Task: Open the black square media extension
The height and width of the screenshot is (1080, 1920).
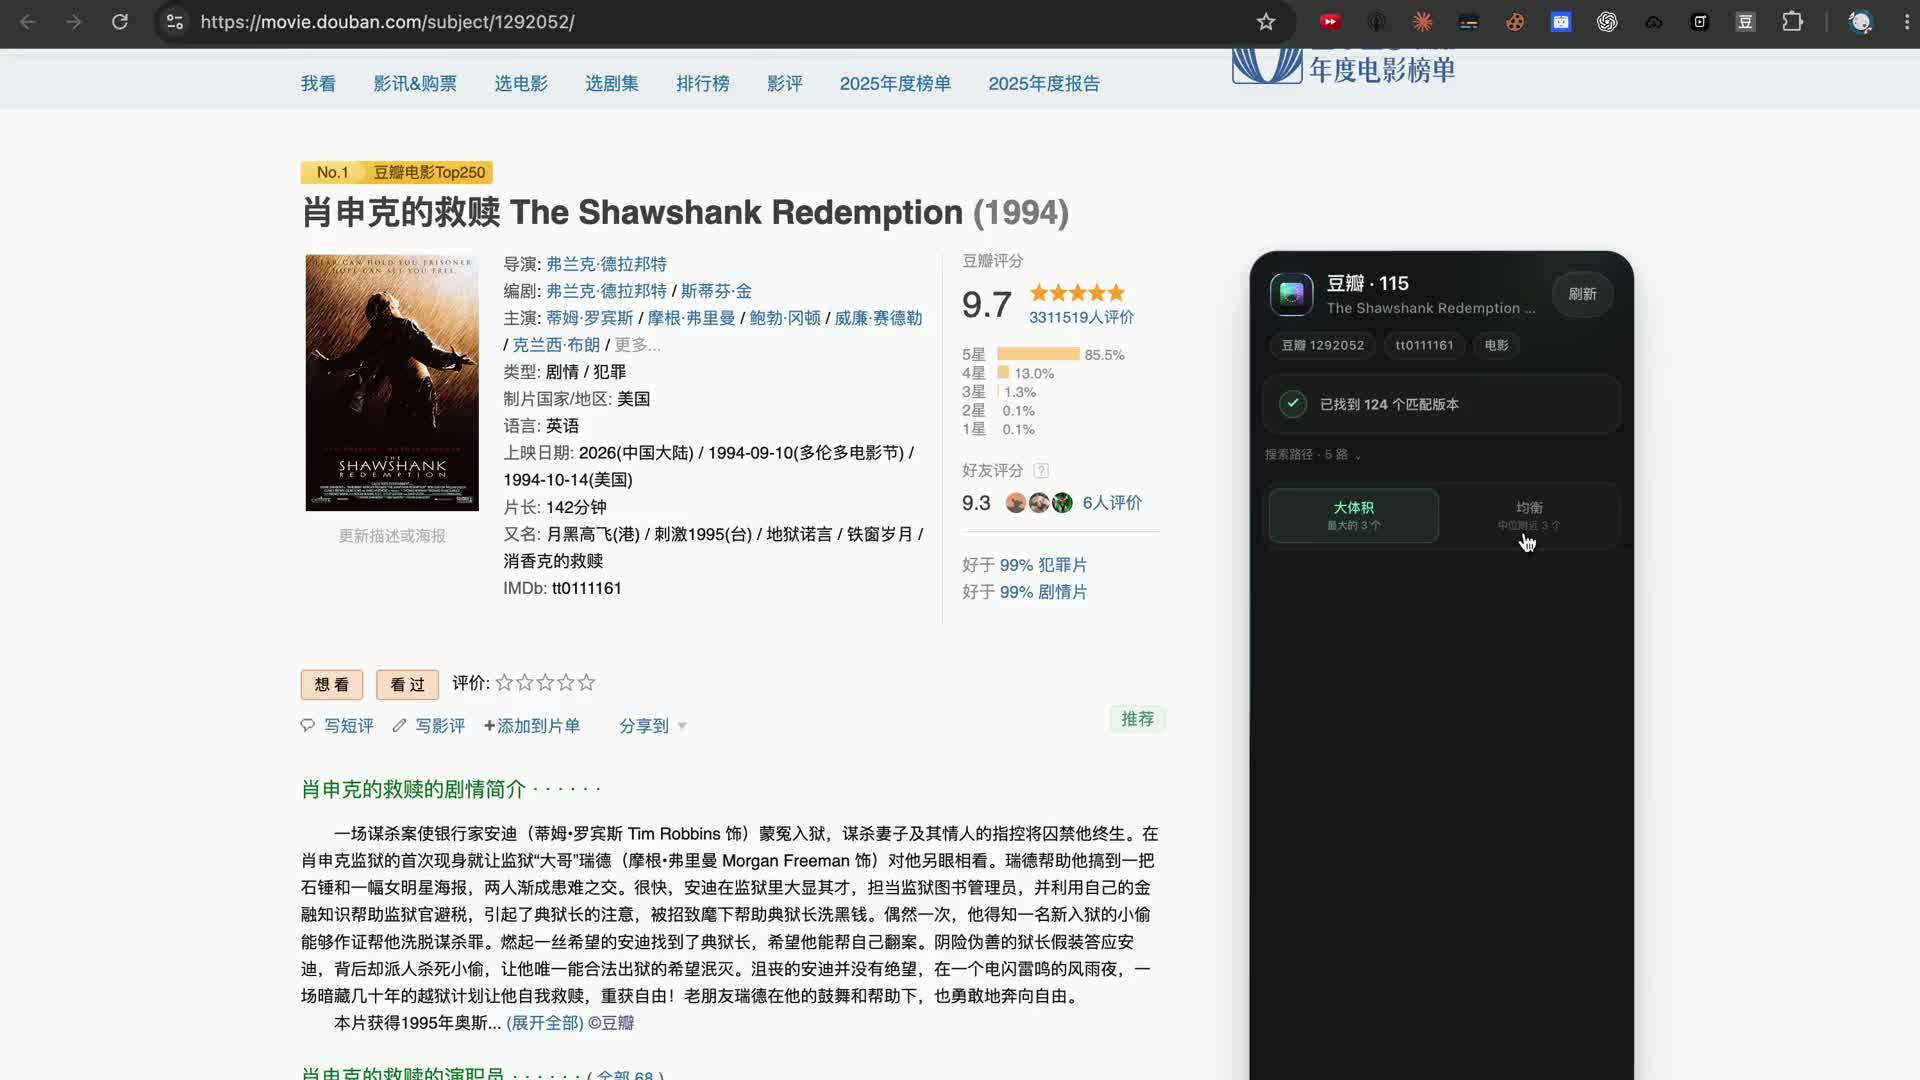Action: pos(1699,21)
